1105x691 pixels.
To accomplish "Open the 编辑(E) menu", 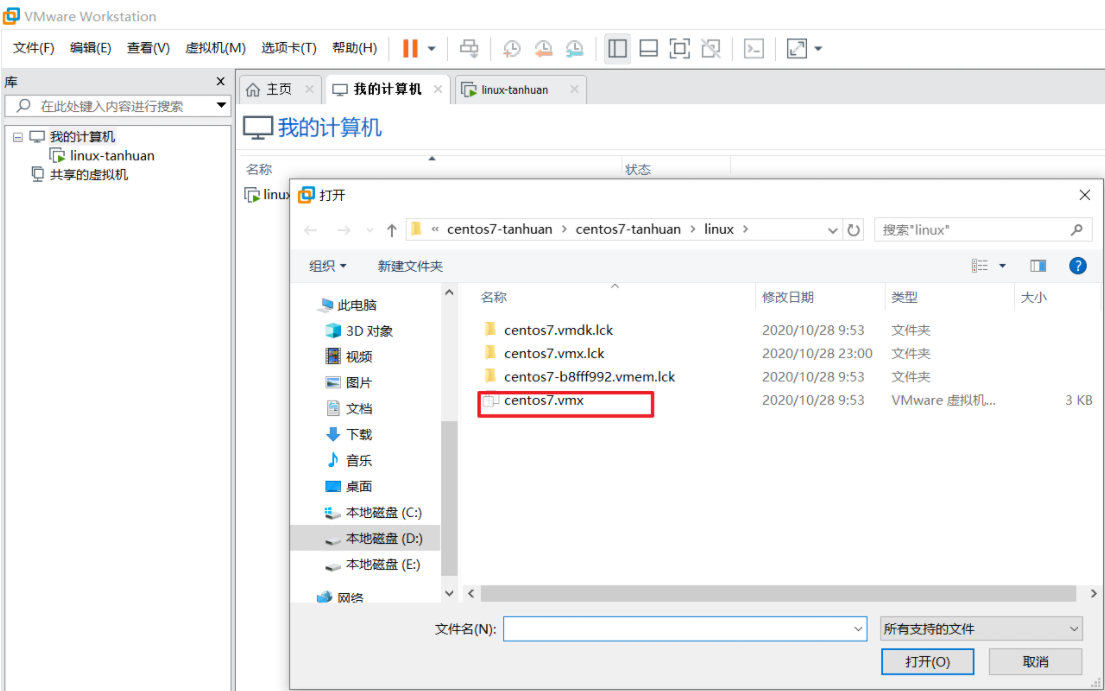I will 90,48.
